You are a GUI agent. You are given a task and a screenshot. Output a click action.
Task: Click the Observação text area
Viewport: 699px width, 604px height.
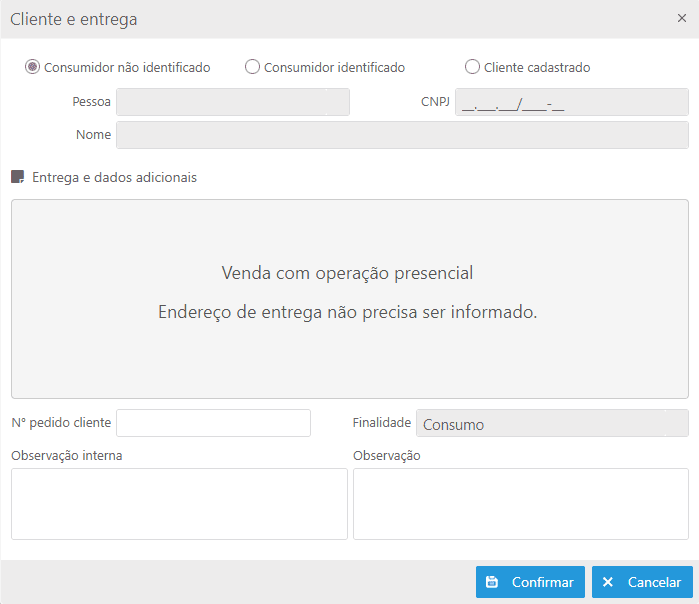pos(521,504)
